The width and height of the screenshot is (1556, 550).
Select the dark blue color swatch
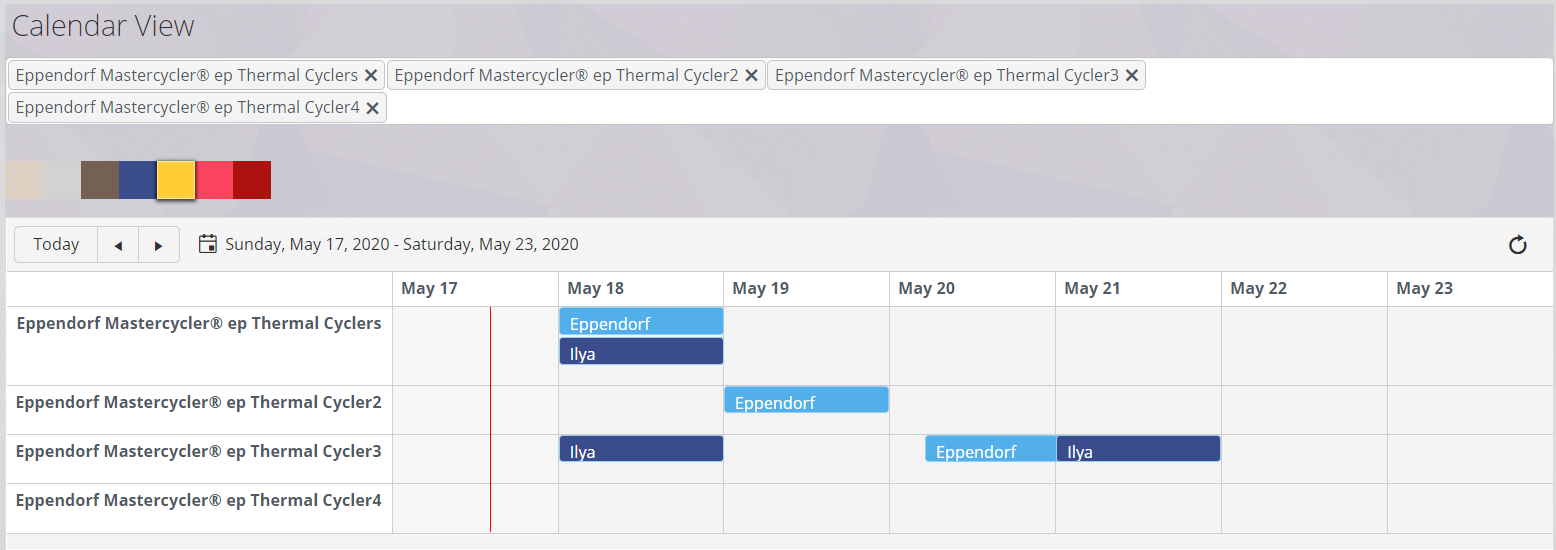click(138, 180)
